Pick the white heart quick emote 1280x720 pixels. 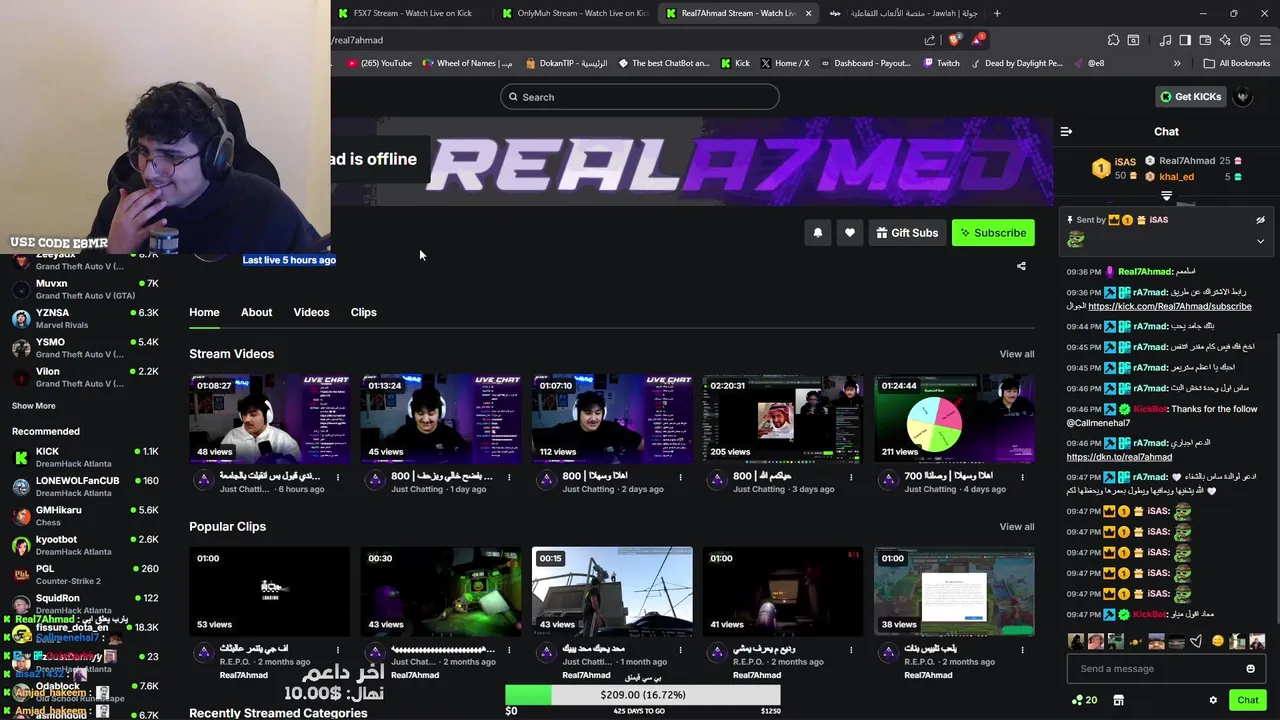[x=1196, y=641]
